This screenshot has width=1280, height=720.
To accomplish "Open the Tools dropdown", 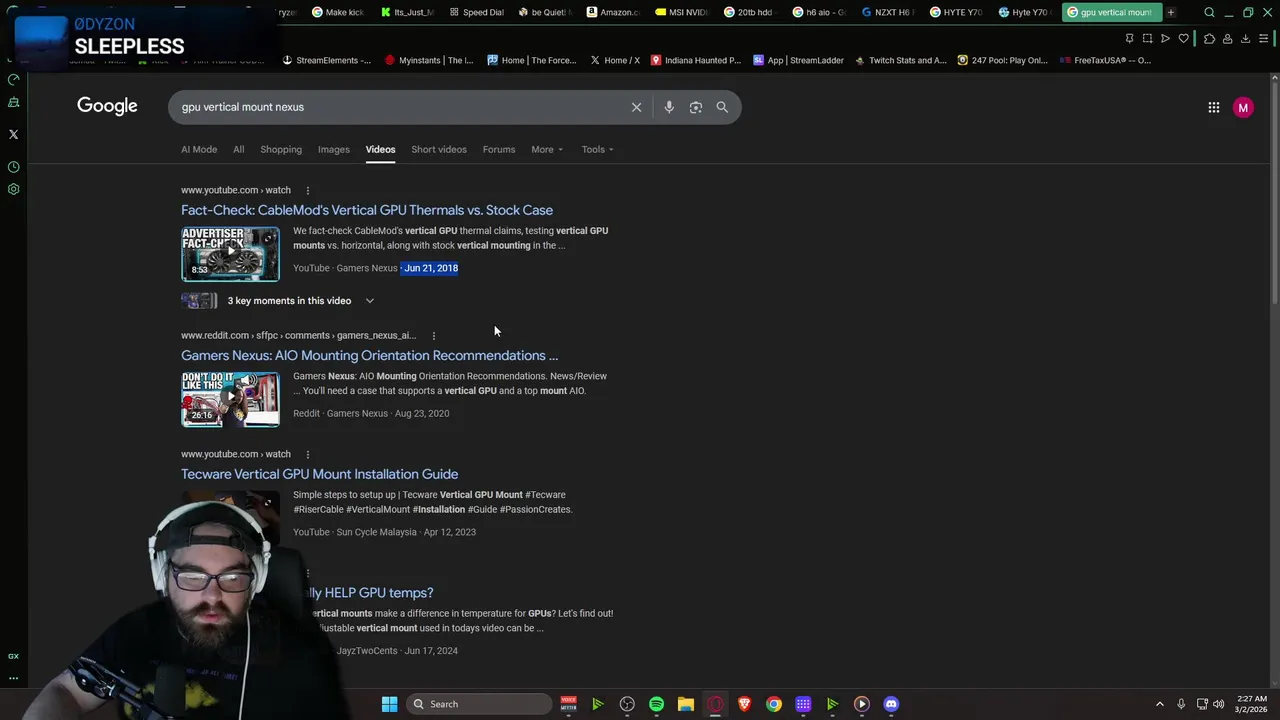I will pos(598,149).
